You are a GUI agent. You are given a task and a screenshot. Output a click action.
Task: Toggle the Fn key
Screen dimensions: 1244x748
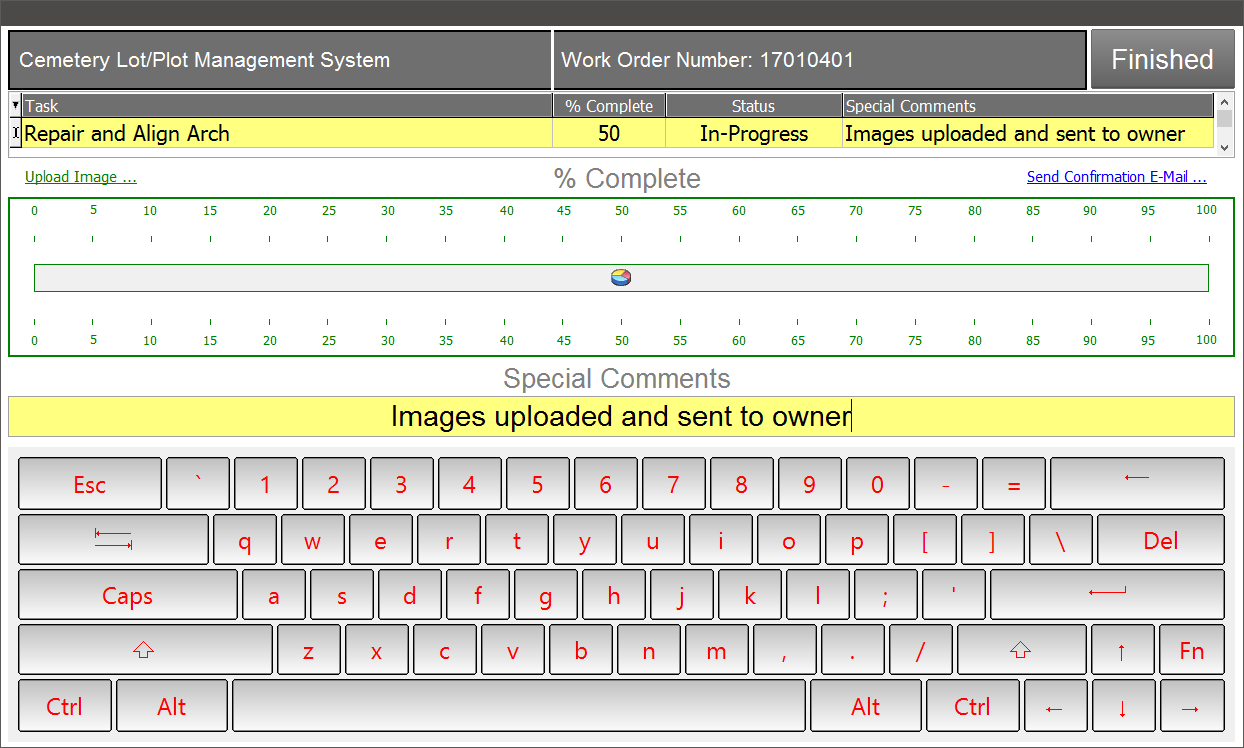[1191, 651]
